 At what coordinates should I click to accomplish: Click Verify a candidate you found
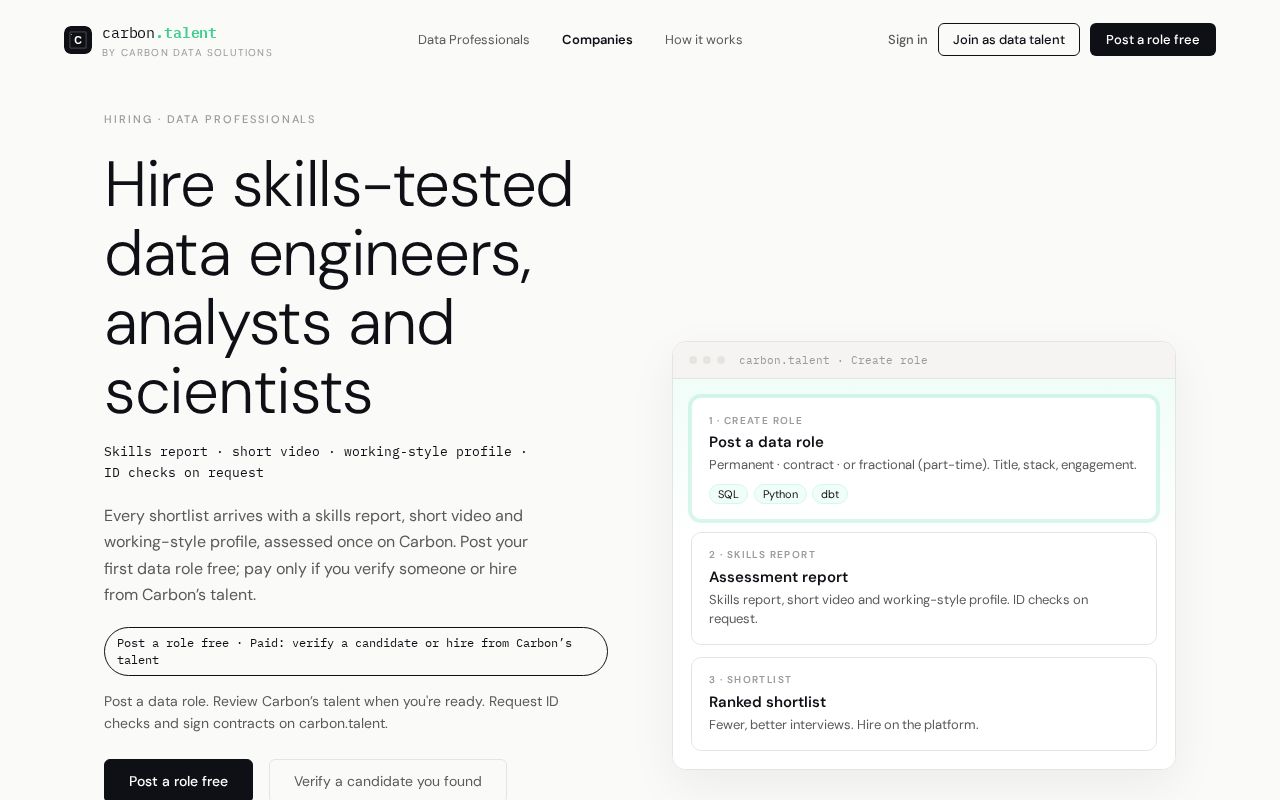point(388,780)
